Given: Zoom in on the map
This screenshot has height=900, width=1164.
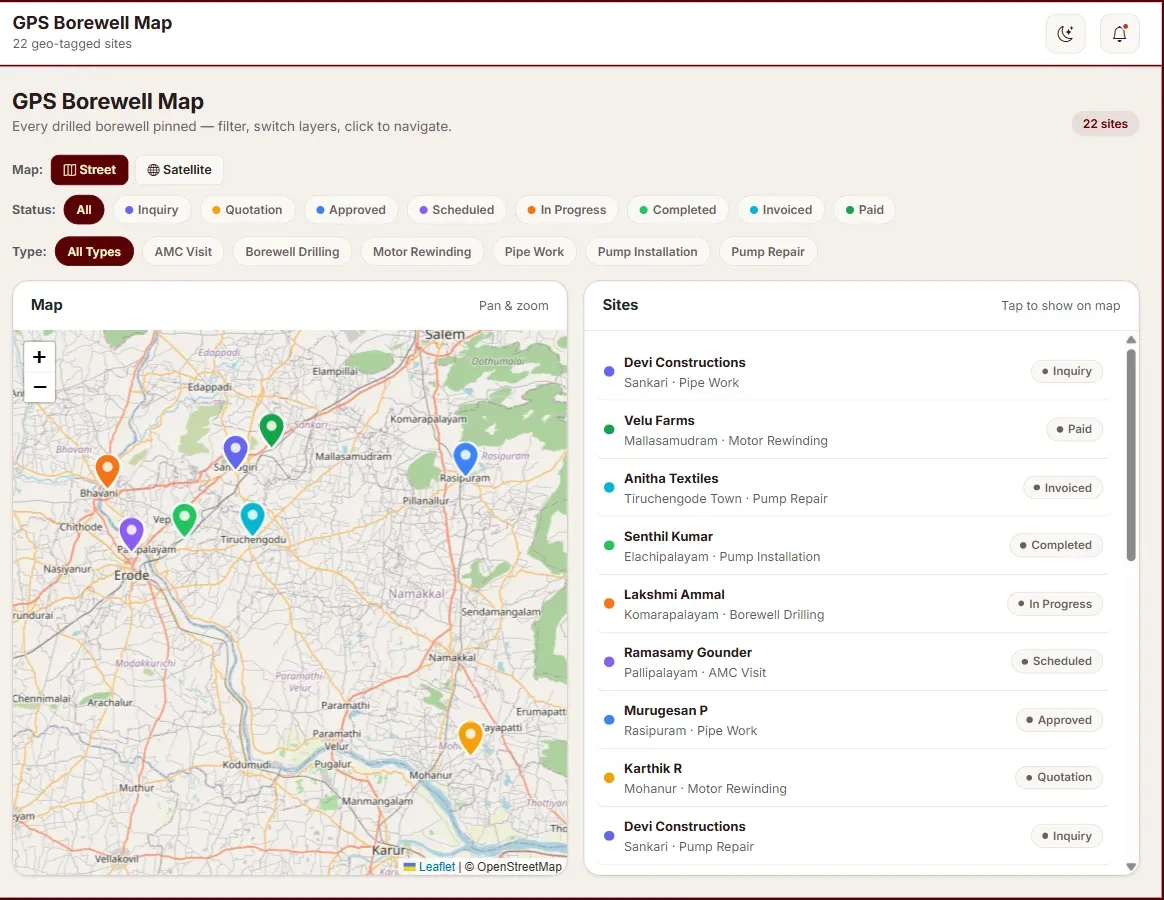Looking at the screenshot, I should click(x=39, y=357).
